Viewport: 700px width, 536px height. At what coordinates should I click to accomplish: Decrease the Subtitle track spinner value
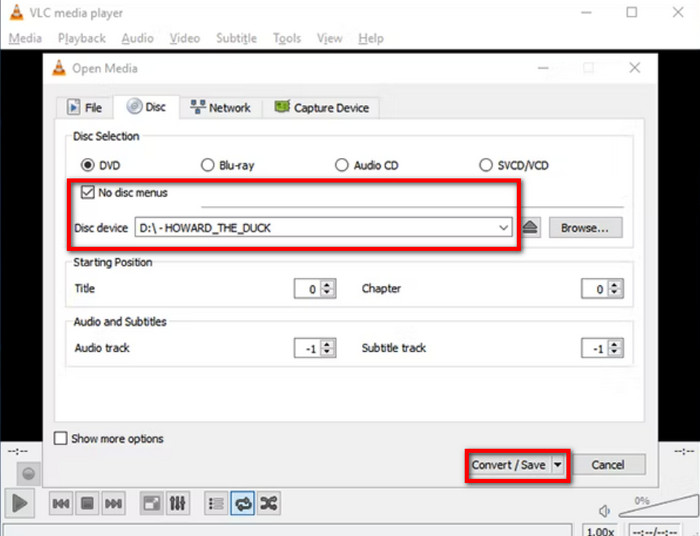point(615,352)
